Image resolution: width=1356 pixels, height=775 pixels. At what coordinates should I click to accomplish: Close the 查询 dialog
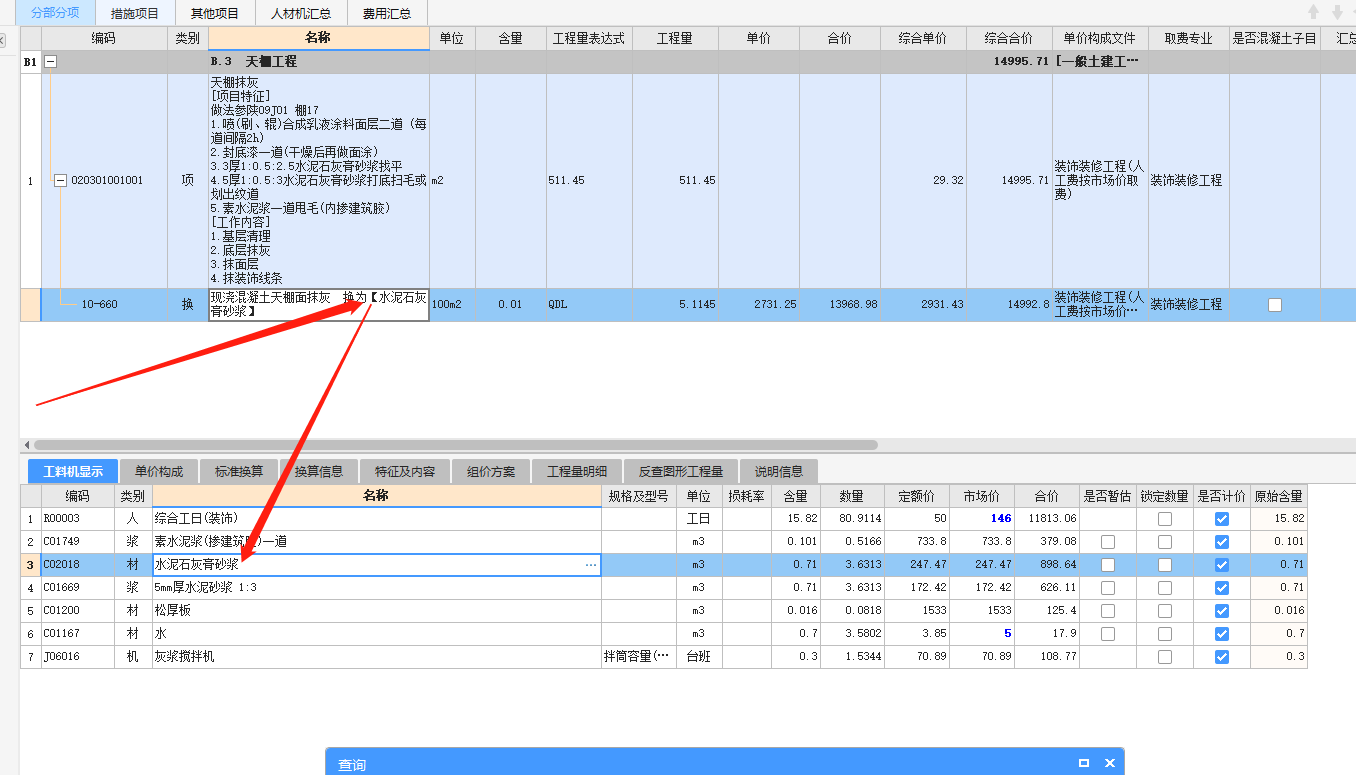click(1109, 763)
